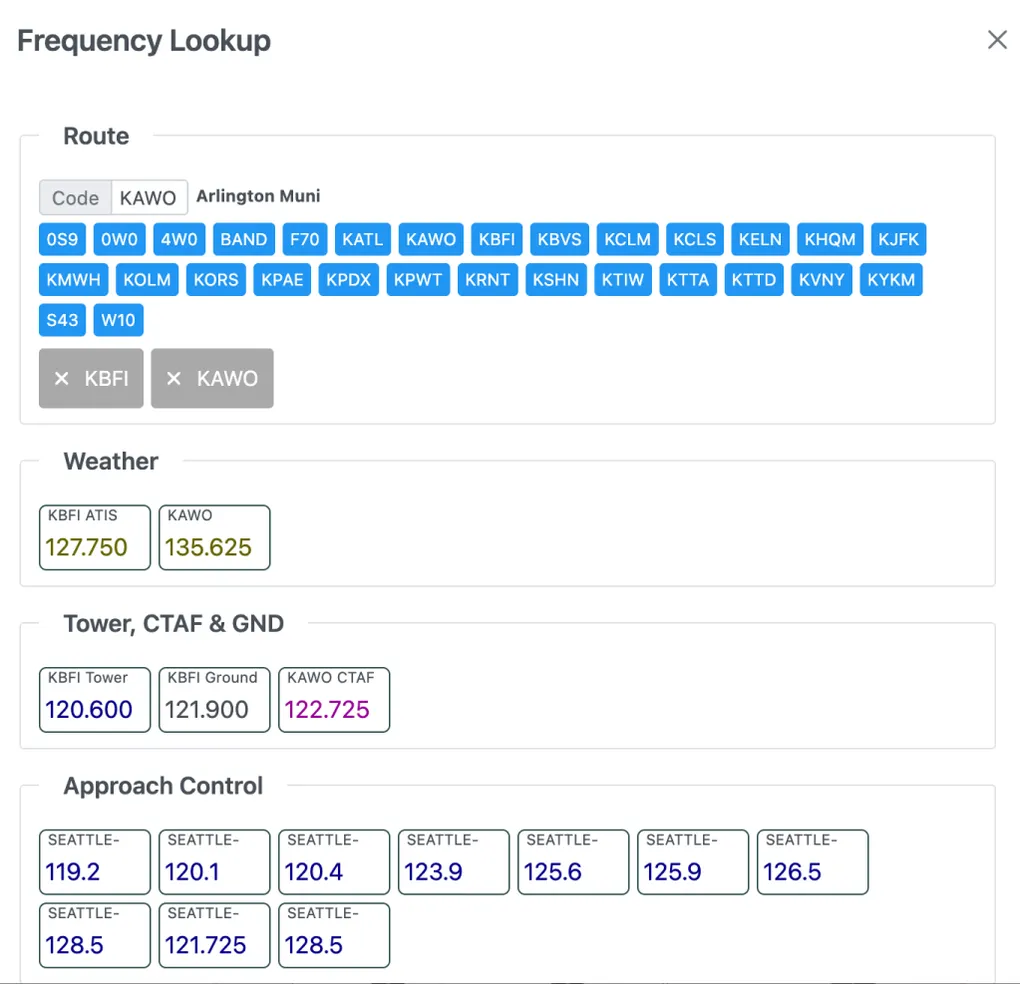Add KATL airport chip to route
This screenshot has width=1020, height=984.
click(x=362, y=240)
